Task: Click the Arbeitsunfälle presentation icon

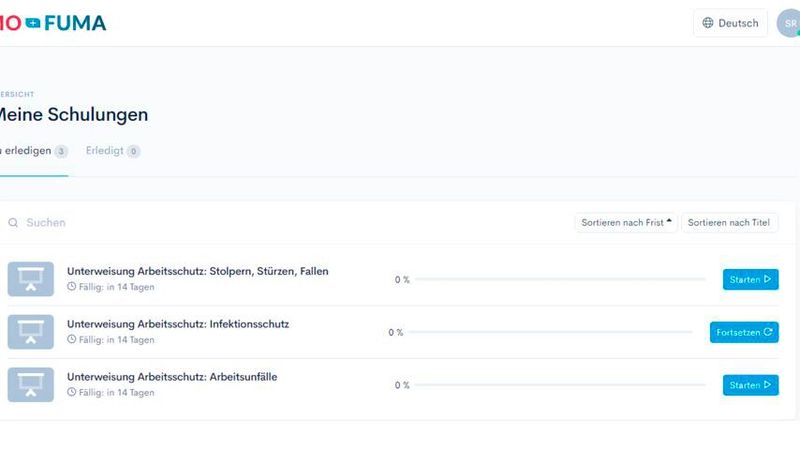Action: tap(30, 385)
